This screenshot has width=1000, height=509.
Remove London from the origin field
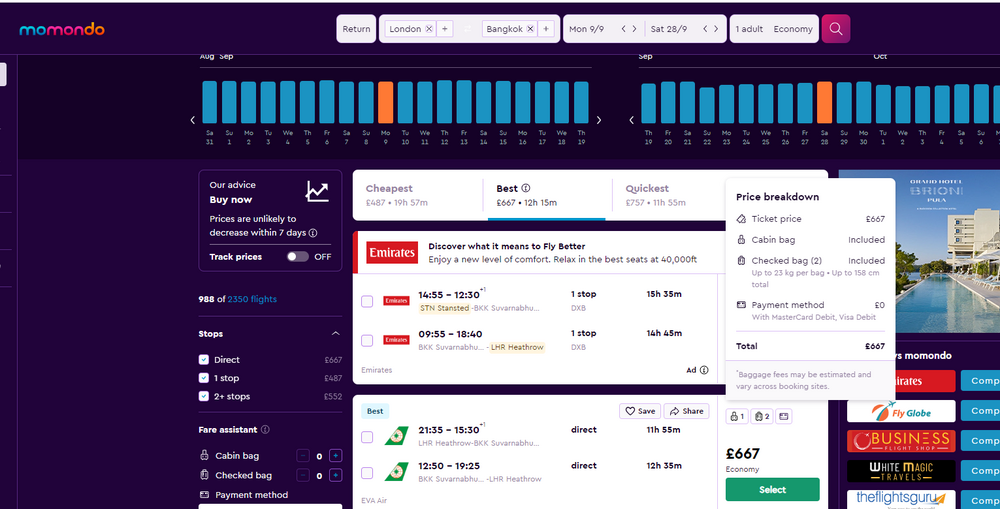click(429, 29)
